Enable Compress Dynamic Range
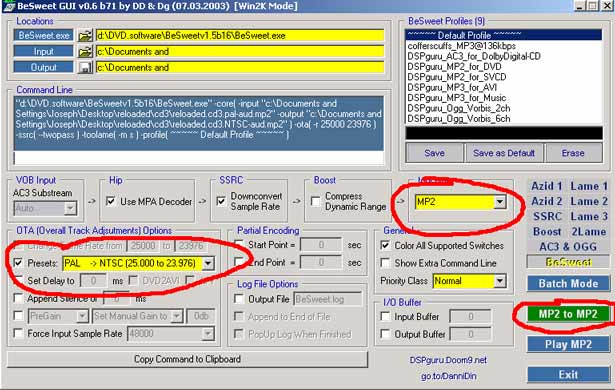This screenshot has height=390, width=615. coord(316,201)
